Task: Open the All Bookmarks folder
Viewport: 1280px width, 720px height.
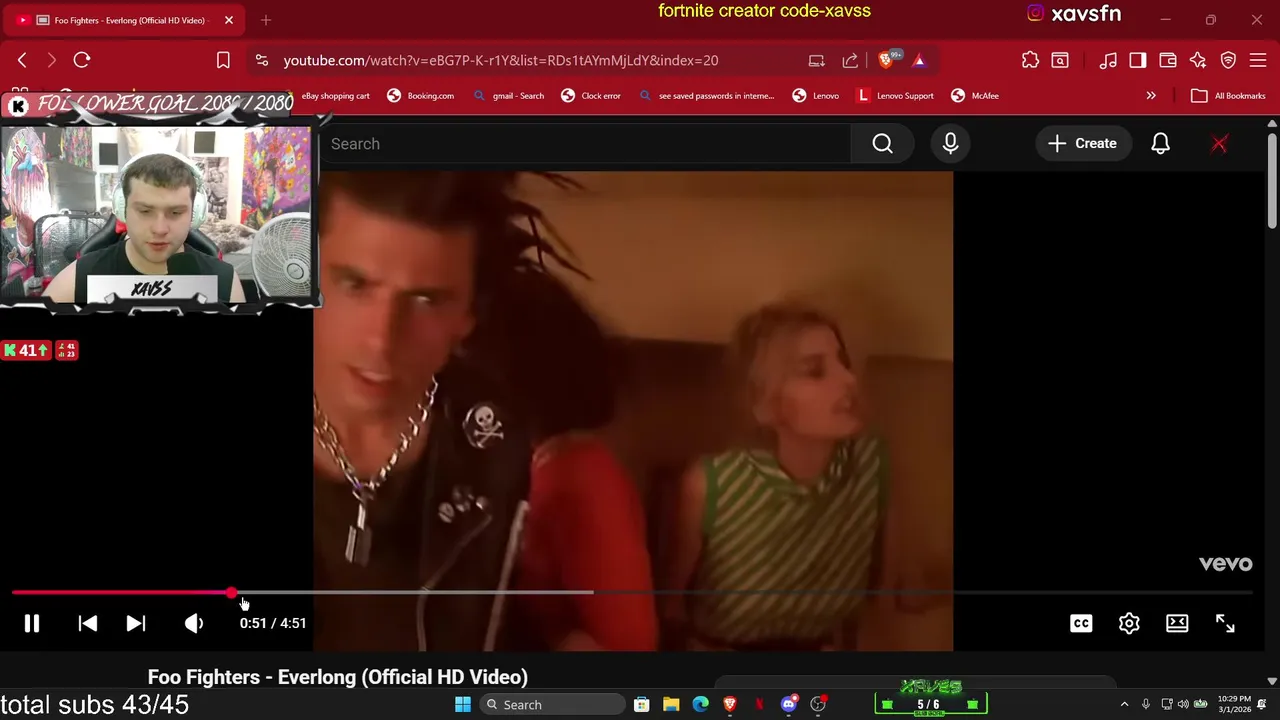Action: click(1229, 96)
